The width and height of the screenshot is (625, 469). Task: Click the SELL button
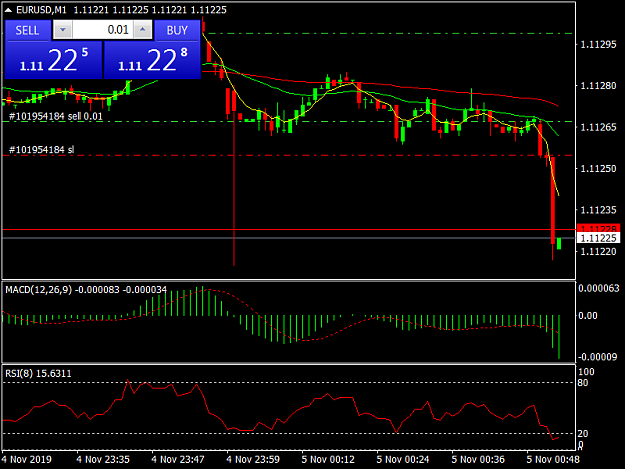click(28, 30)
